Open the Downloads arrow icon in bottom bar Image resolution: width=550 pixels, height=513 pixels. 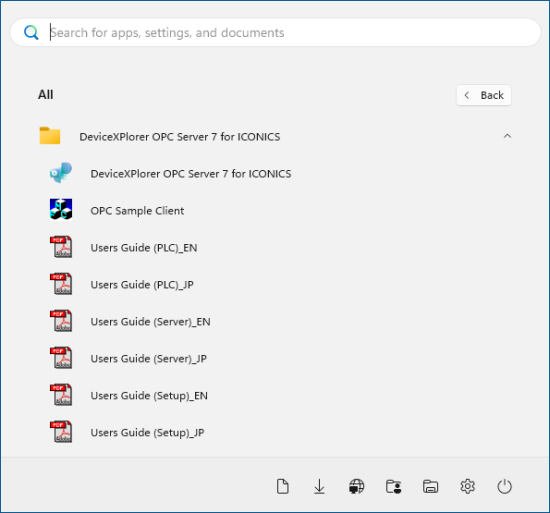tap(320, 487)
